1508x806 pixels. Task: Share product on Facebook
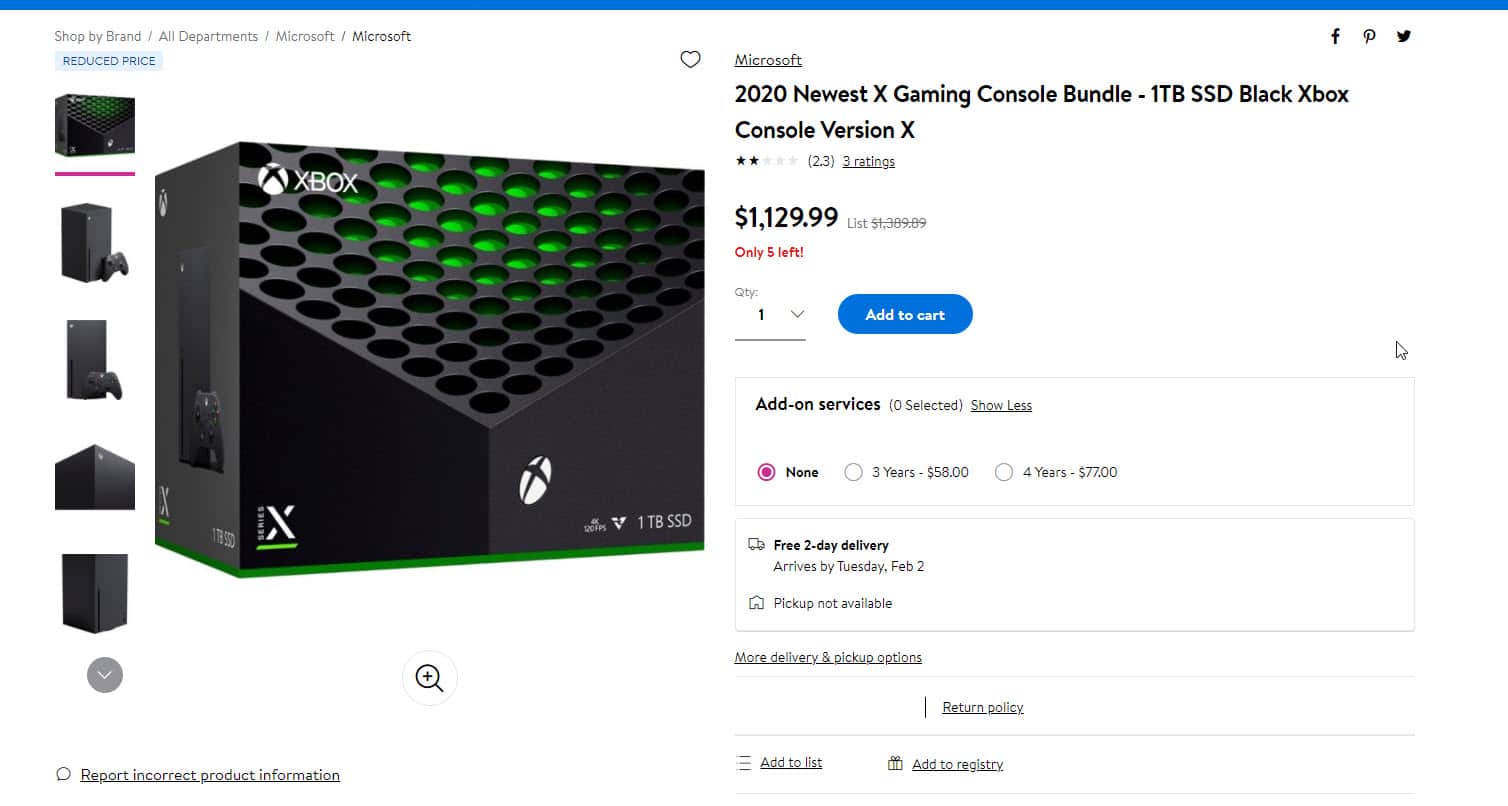click(1335, 37)
